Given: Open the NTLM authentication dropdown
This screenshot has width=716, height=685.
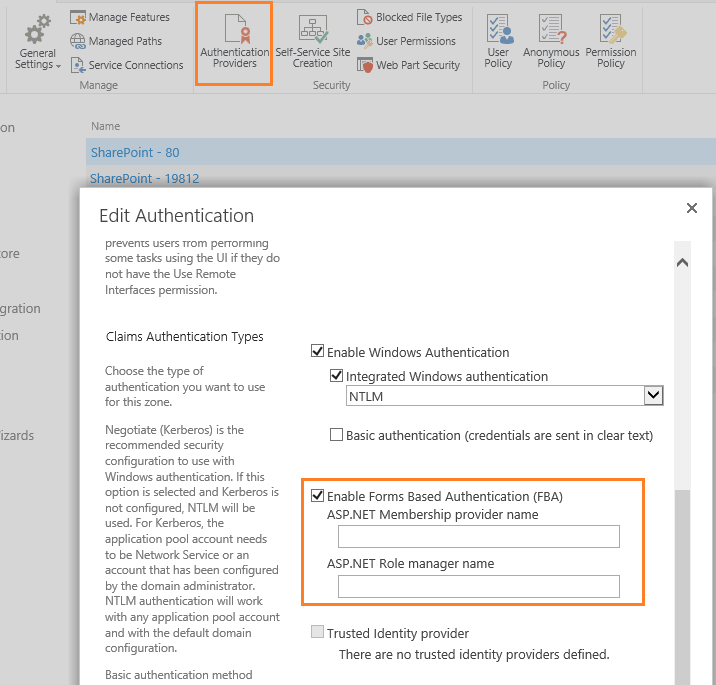Looking at the screenshot, I should (x=654, y=395).
